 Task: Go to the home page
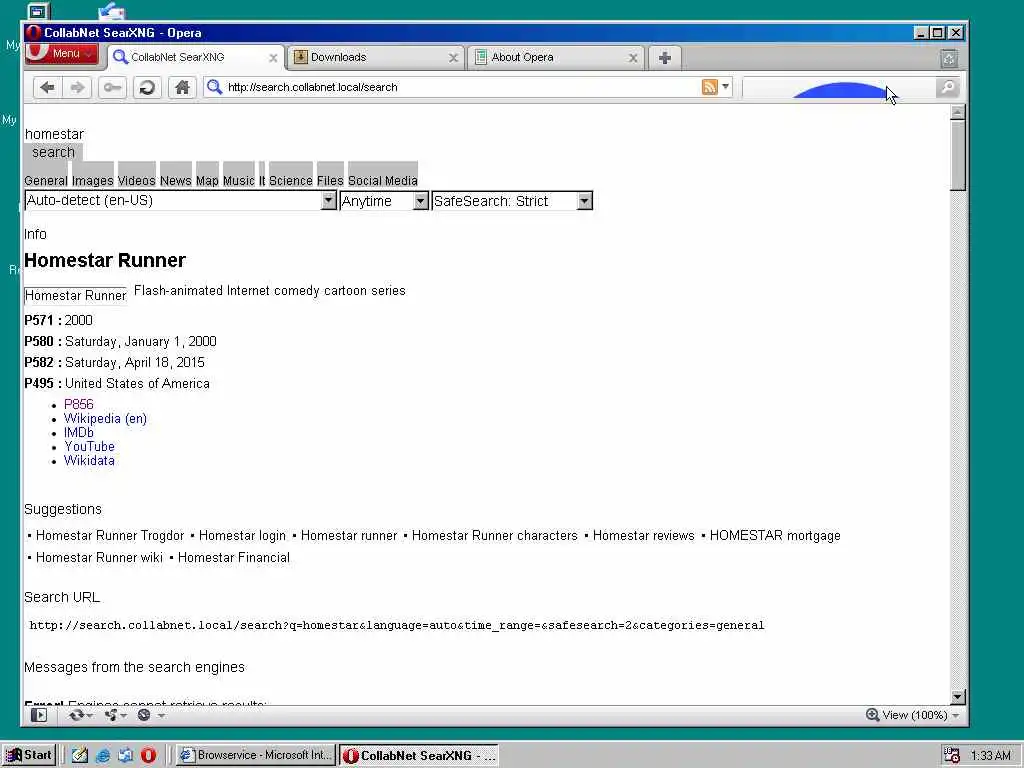coord(182,88)
